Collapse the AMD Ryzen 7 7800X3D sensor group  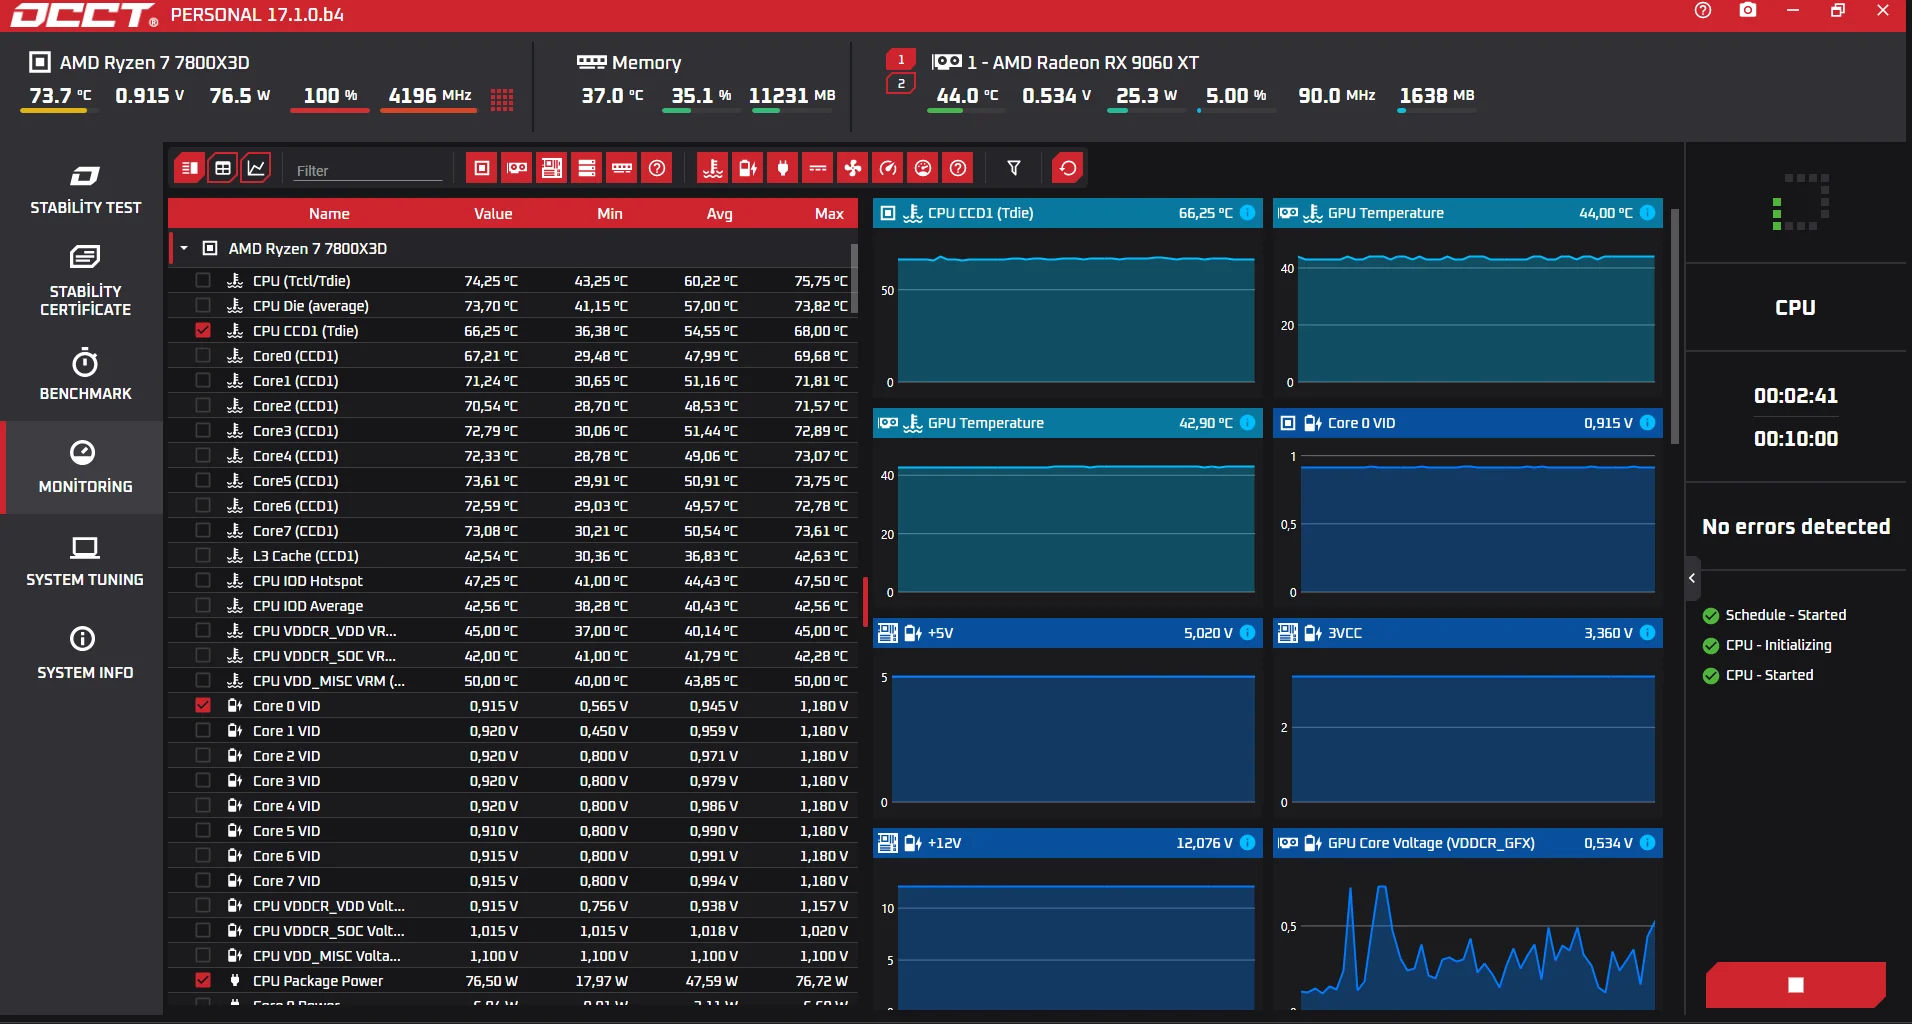pos(184,248)
